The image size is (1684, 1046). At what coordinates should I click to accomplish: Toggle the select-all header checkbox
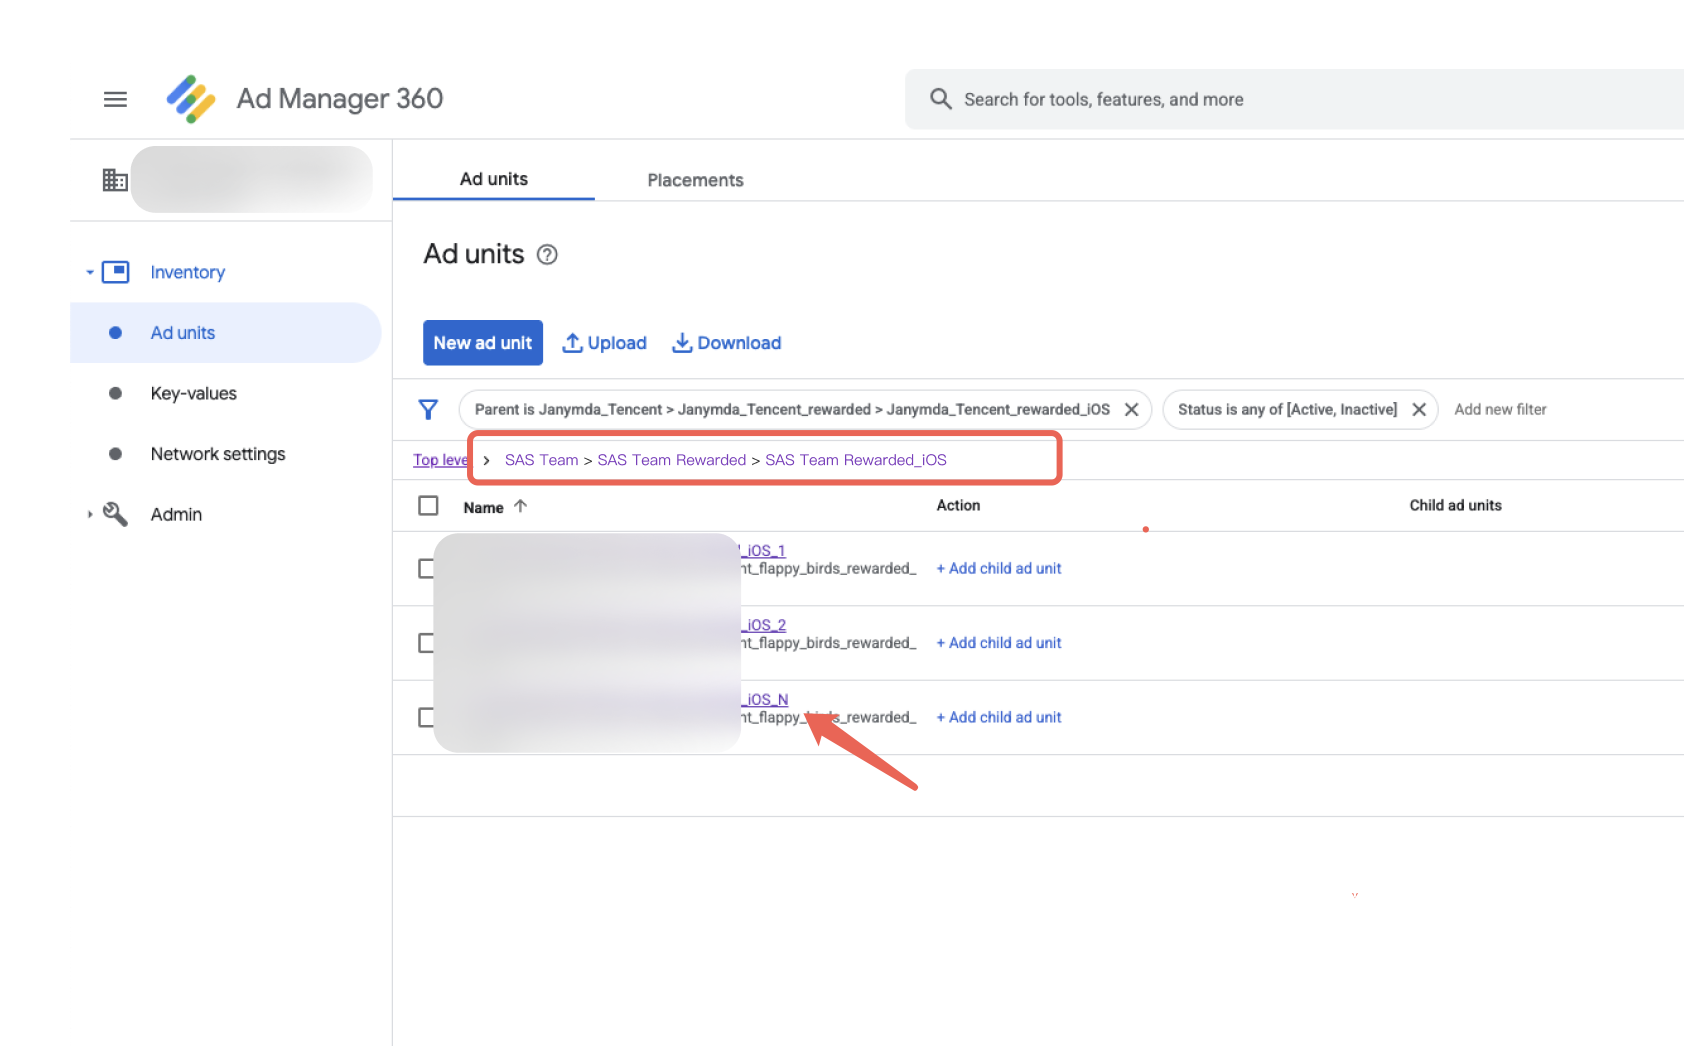428,506
